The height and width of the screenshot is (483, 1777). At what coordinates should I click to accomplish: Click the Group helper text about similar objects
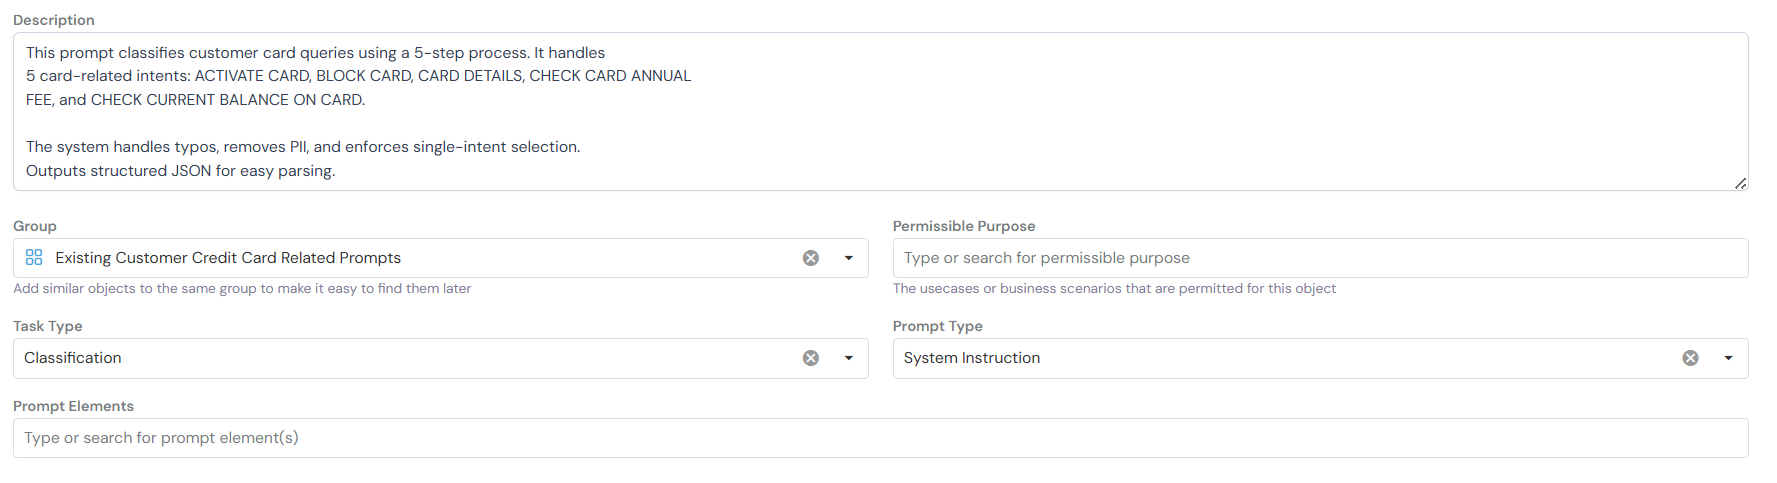tap(242, 289)
